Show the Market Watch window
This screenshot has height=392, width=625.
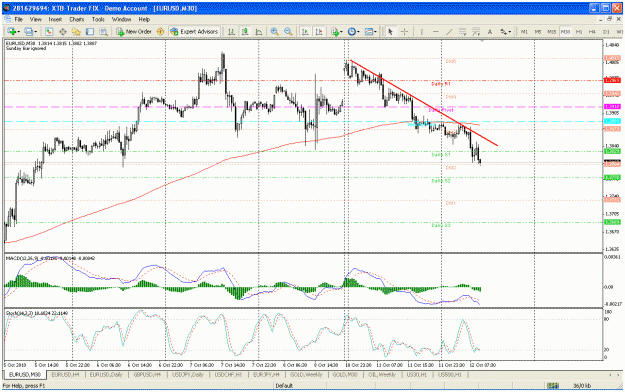(49, 32)
